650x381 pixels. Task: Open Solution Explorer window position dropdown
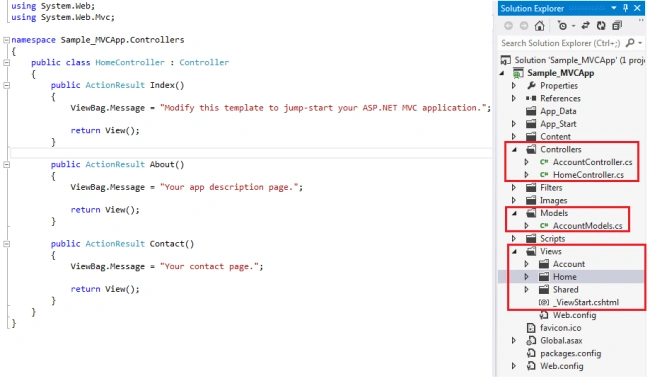click(614, 8)
